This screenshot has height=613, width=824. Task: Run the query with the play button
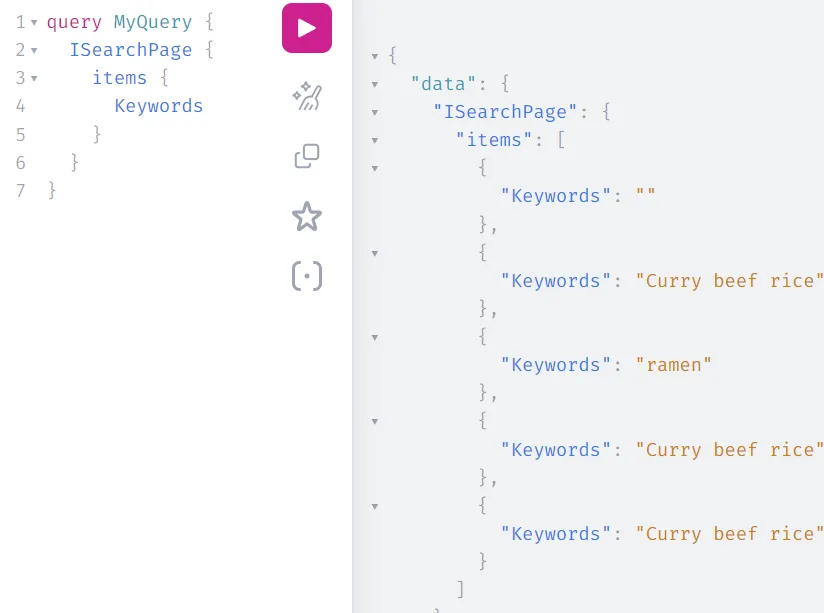(x=307, y=28)
